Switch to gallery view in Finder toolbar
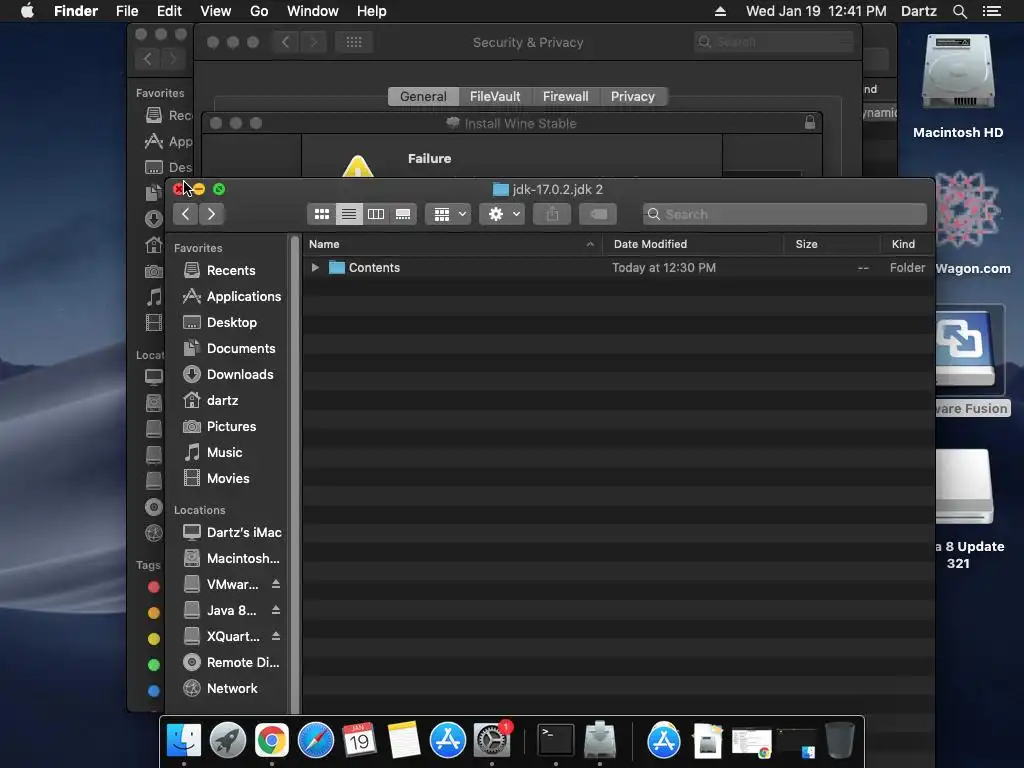 [403, 214]
